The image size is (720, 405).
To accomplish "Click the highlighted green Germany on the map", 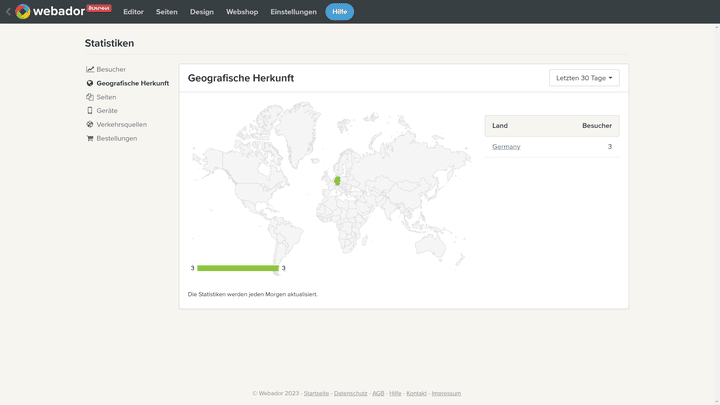I will (337, 181).
